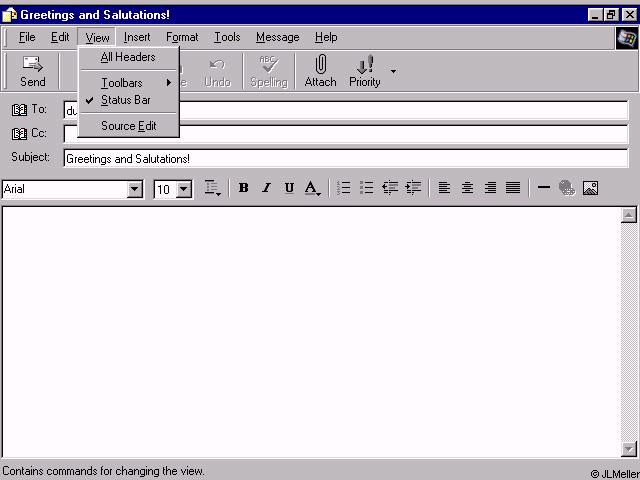This screenshot has width=640, height=480.
Task: Apply italic formatting
Action: (267, 188)
